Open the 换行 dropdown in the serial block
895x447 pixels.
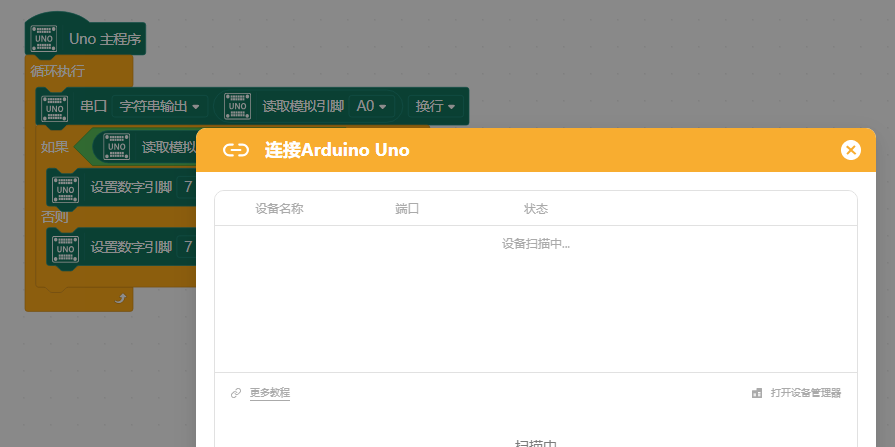coord(436,106)
